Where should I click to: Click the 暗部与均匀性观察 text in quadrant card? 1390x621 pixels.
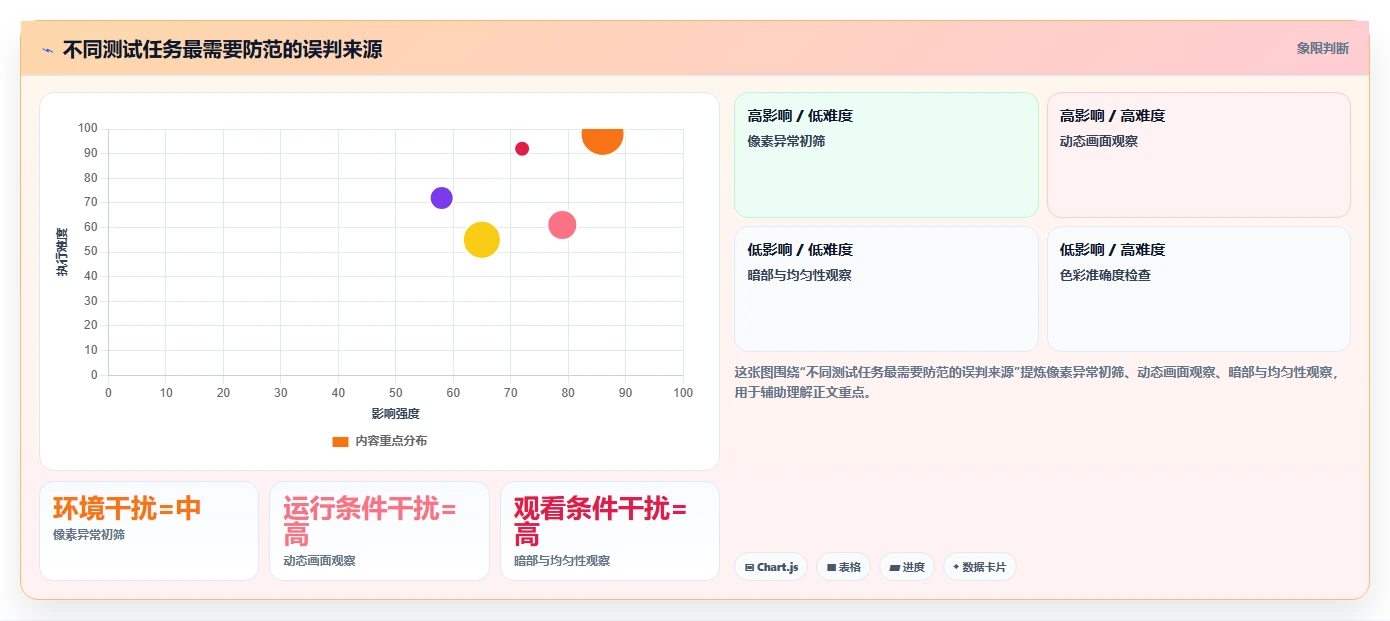(x=799, y=275)
